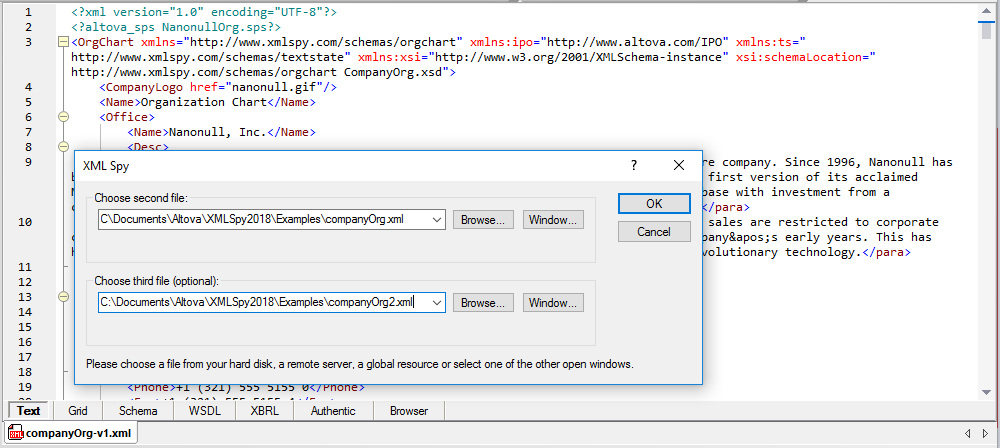Switch to Schema view tab
This screenshot has height=448, width=1000.
pyautogui.click(x=138, y=411)
